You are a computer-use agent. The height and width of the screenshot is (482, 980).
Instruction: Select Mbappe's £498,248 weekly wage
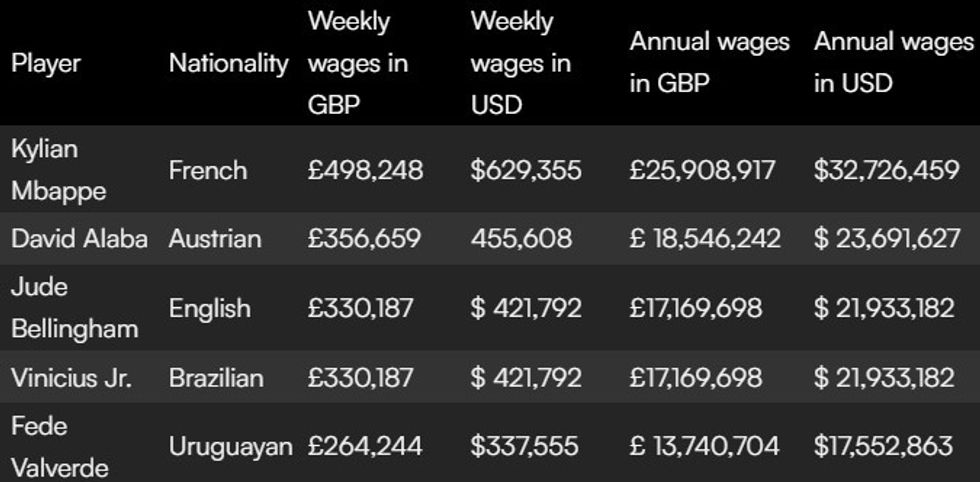click(x=365, y=170)
